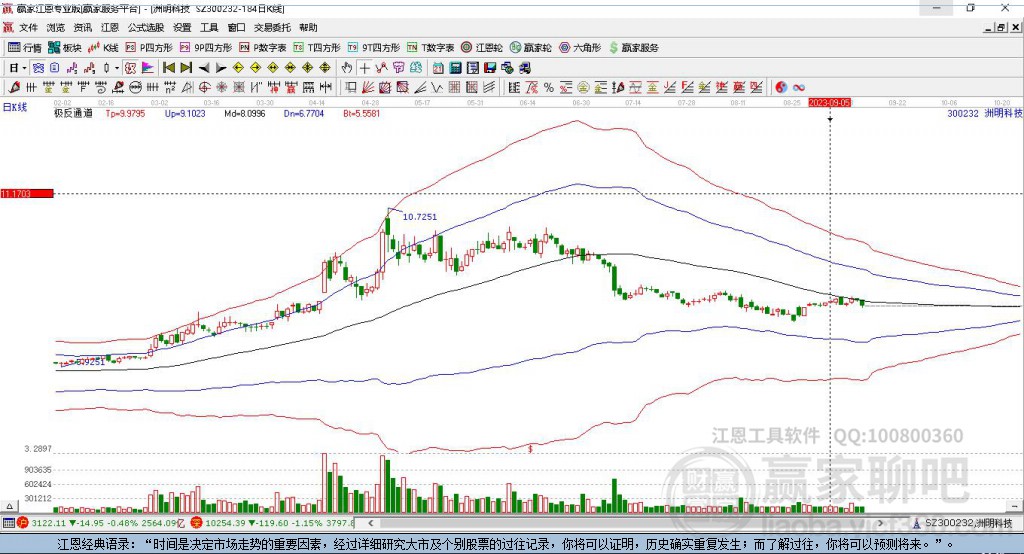Open the 浏览 menu
This screenshot has height=554, width=1024.
(56, 27)
